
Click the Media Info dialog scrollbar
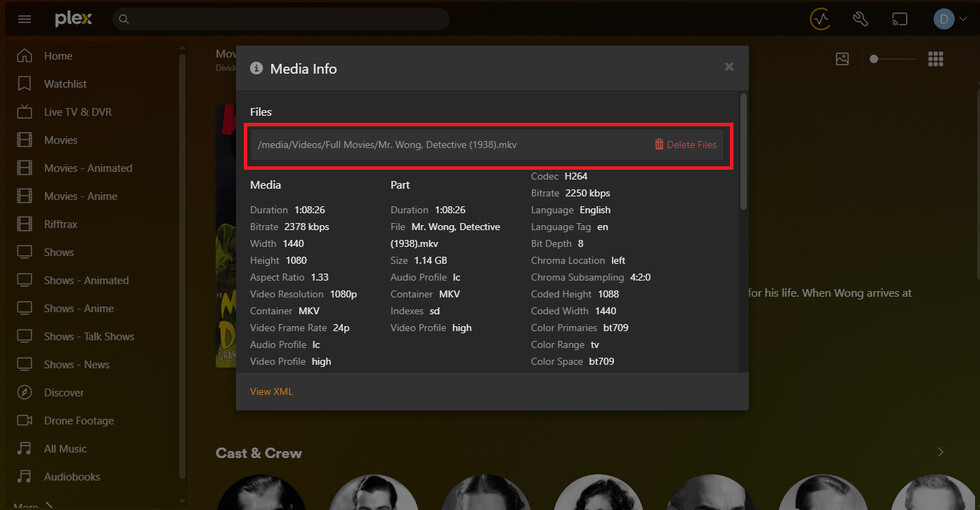tap(743, 151)
